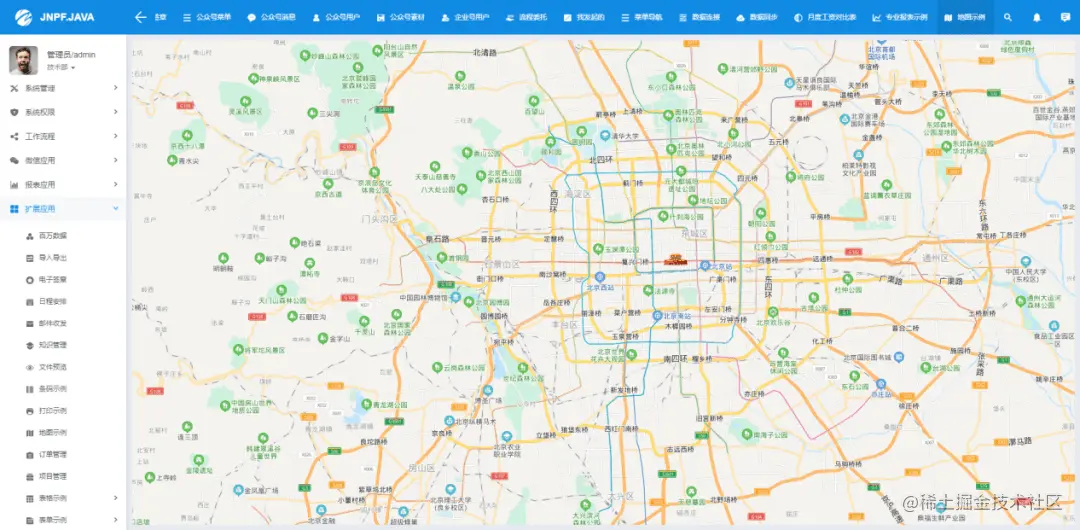This screenshot has height=530, width=1080.
Task: Click the 导入导出 sidebar icon
Action: 30,258
